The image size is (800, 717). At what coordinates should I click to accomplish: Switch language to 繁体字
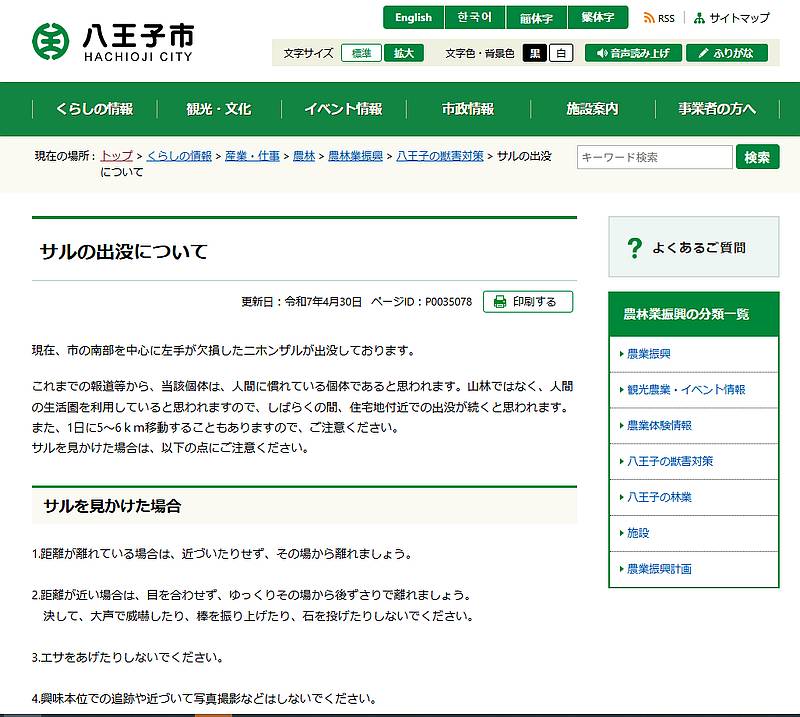[597, 17]
